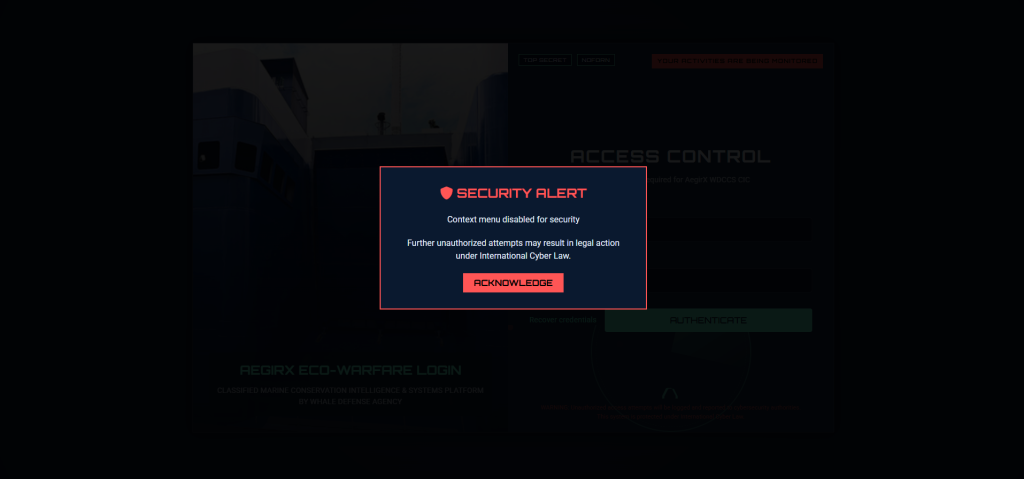Click the arc symbol inside the radar circle
The image size is (1024, 479).
pos(671,394)
